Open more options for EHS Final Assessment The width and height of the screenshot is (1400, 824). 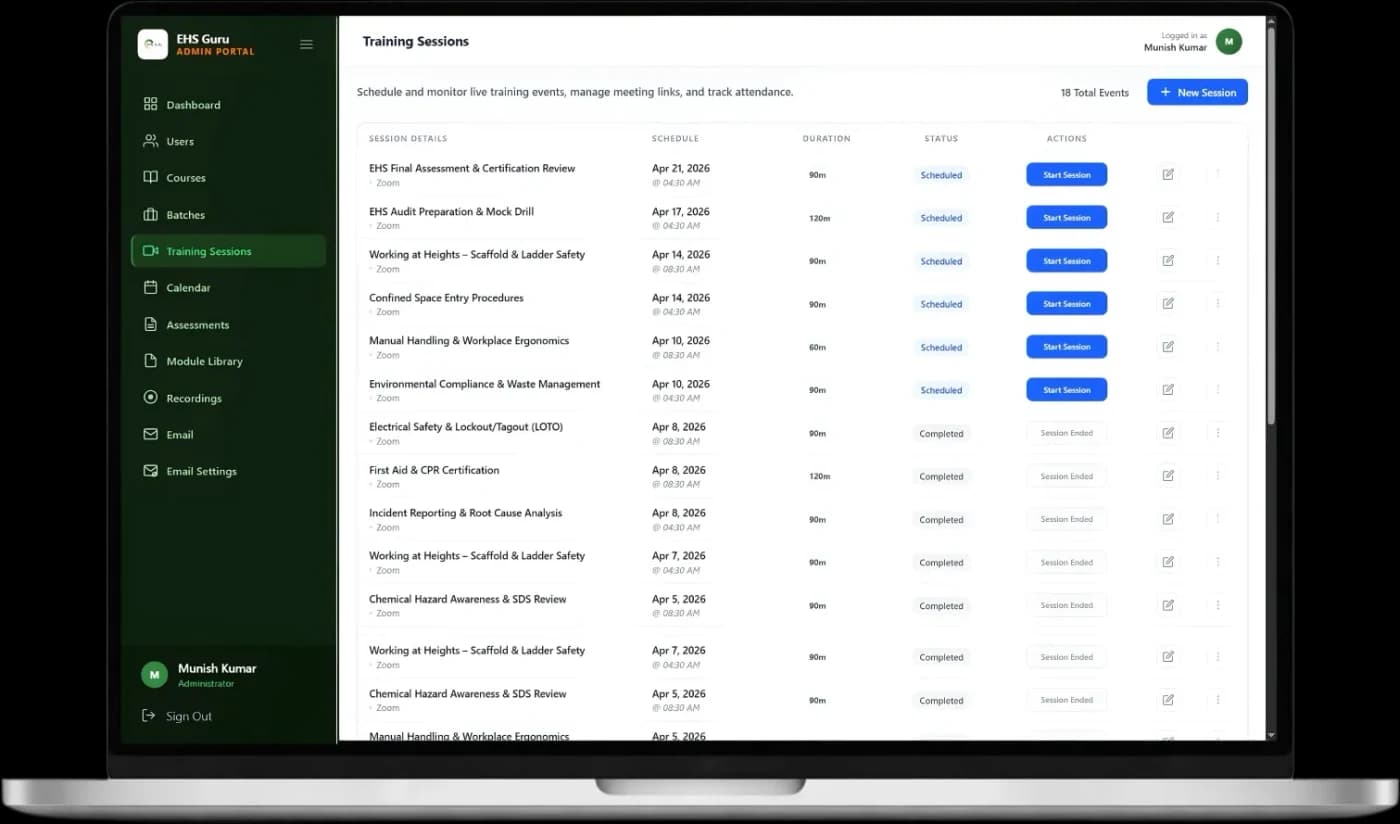pos(1218,175)
